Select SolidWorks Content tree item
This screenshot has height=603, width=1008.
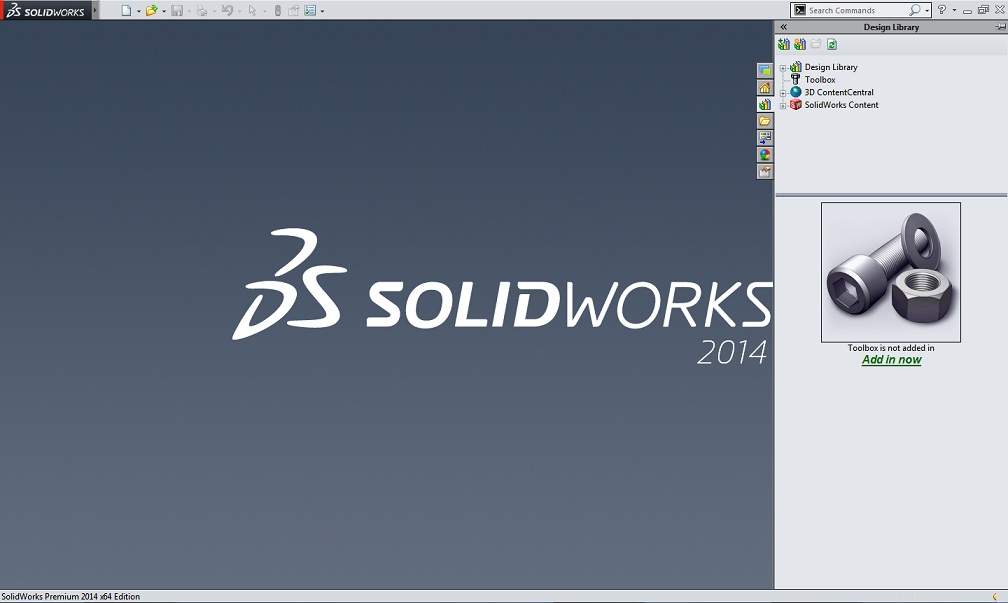coord(841,105)
